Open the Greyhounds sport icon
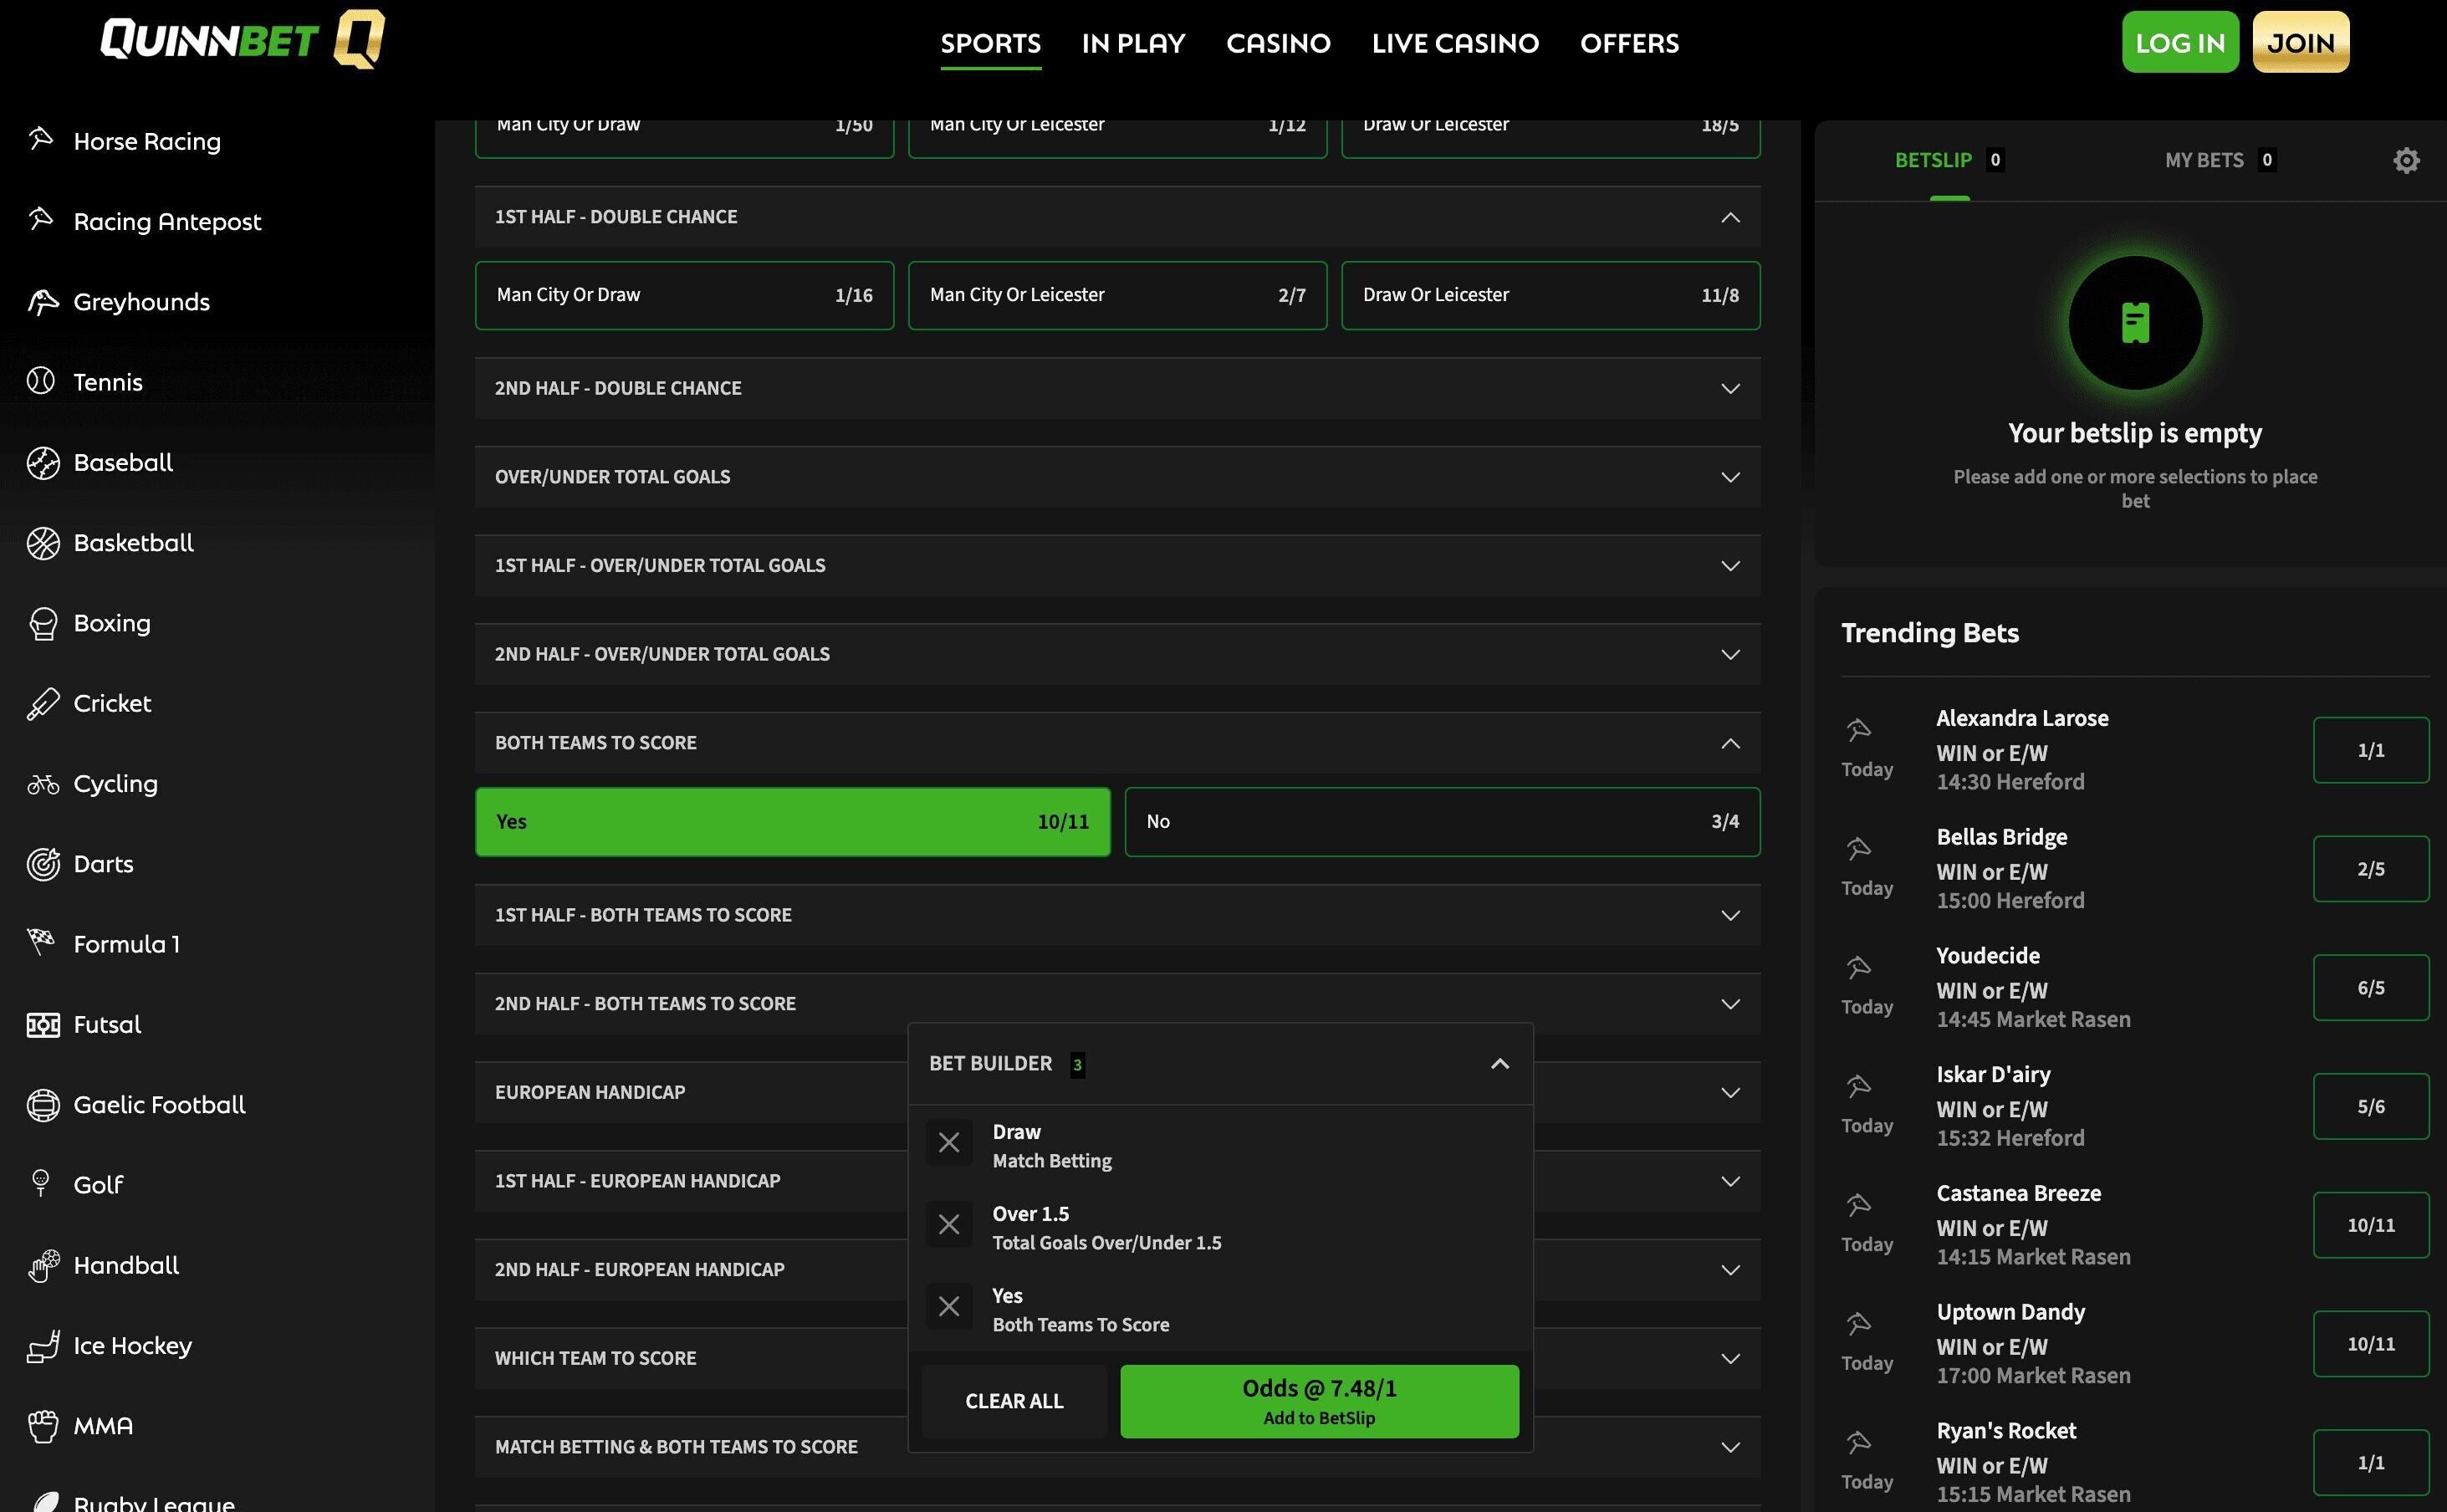2447x1512 pixels. pyautogui.click(x=42, y=301)
